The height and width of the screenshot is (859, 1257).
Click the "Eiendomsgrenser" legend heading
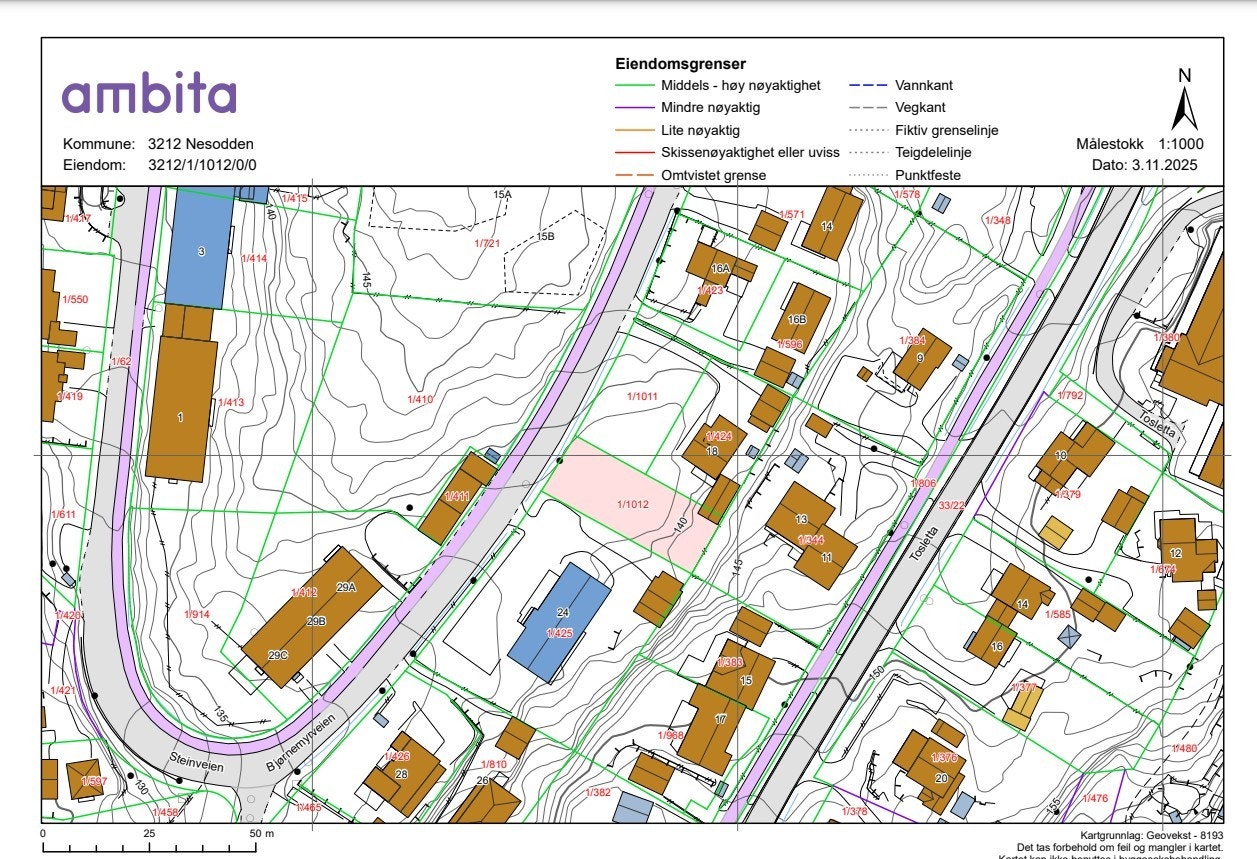(681, 64)
